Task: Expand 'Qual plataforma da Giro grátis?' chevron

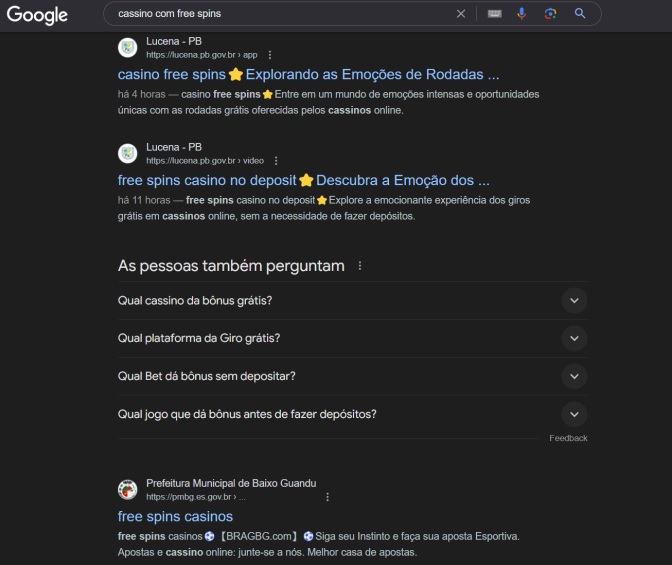Action: coord(574,338)
